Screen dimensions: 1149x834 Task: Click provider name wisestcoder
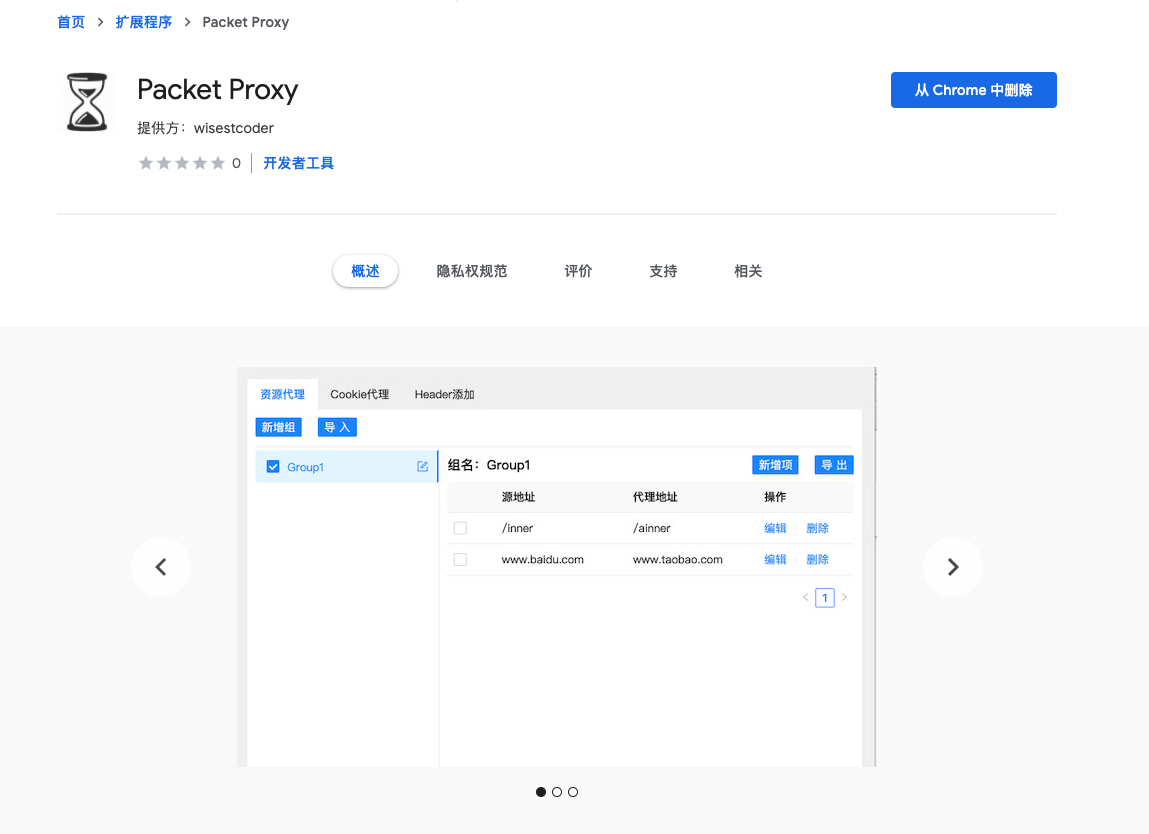click(x=234, y=128)
